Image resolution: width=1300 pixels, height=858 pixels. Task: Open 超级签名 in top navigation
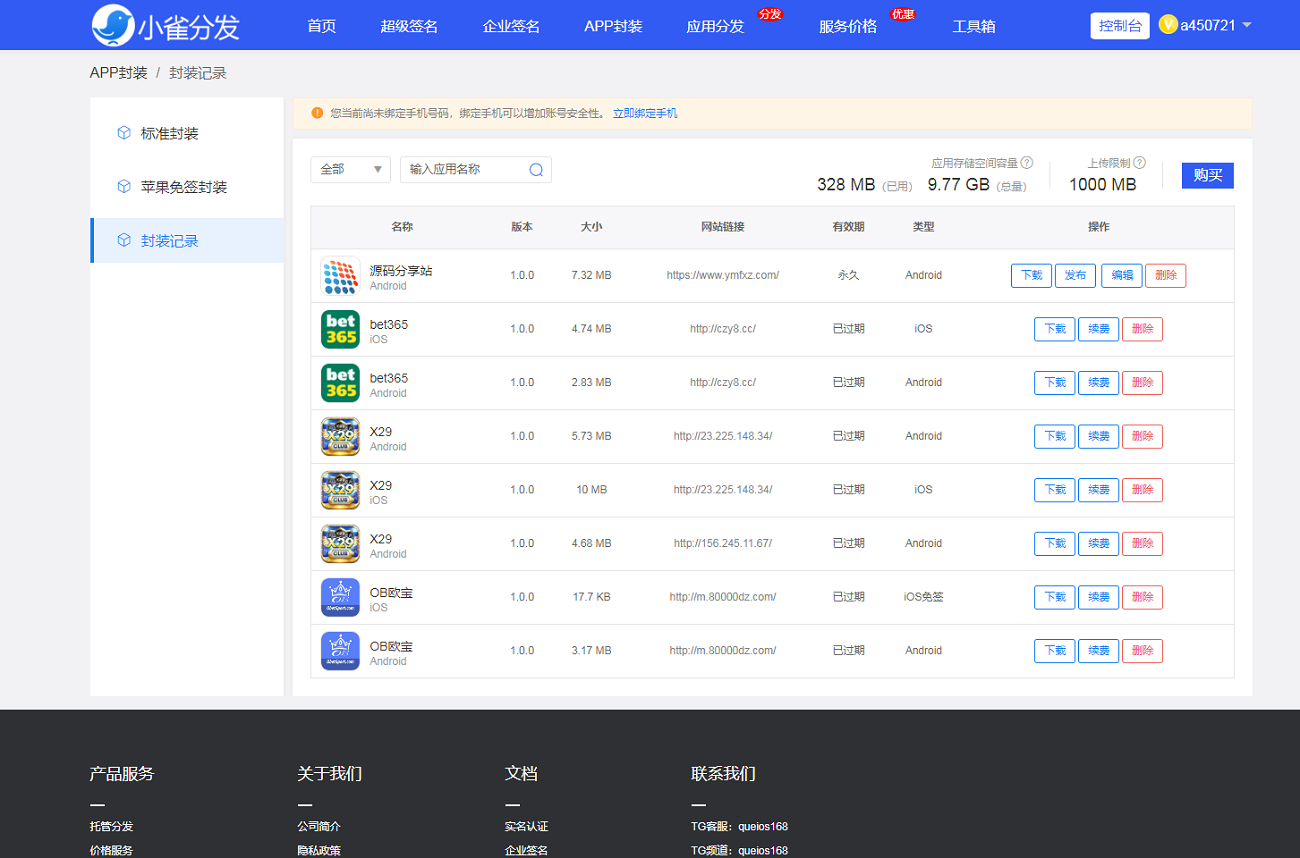coord(409,26)
